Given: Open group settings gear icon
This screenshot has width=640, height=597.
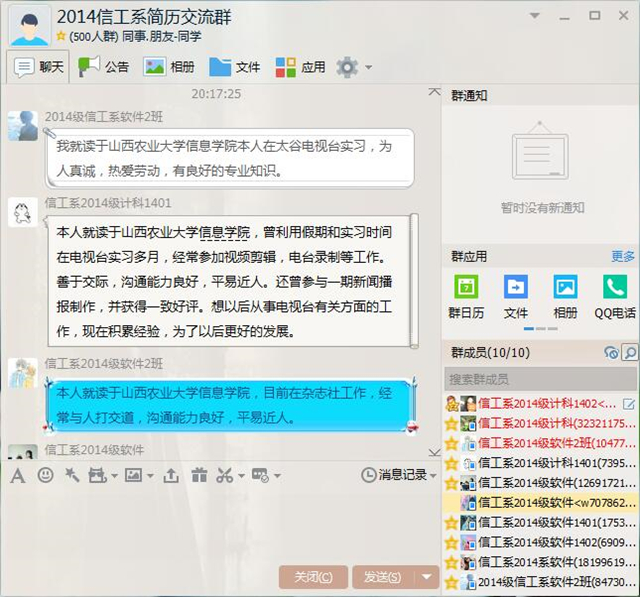Looking at the screenshot, I should [347, 67].
